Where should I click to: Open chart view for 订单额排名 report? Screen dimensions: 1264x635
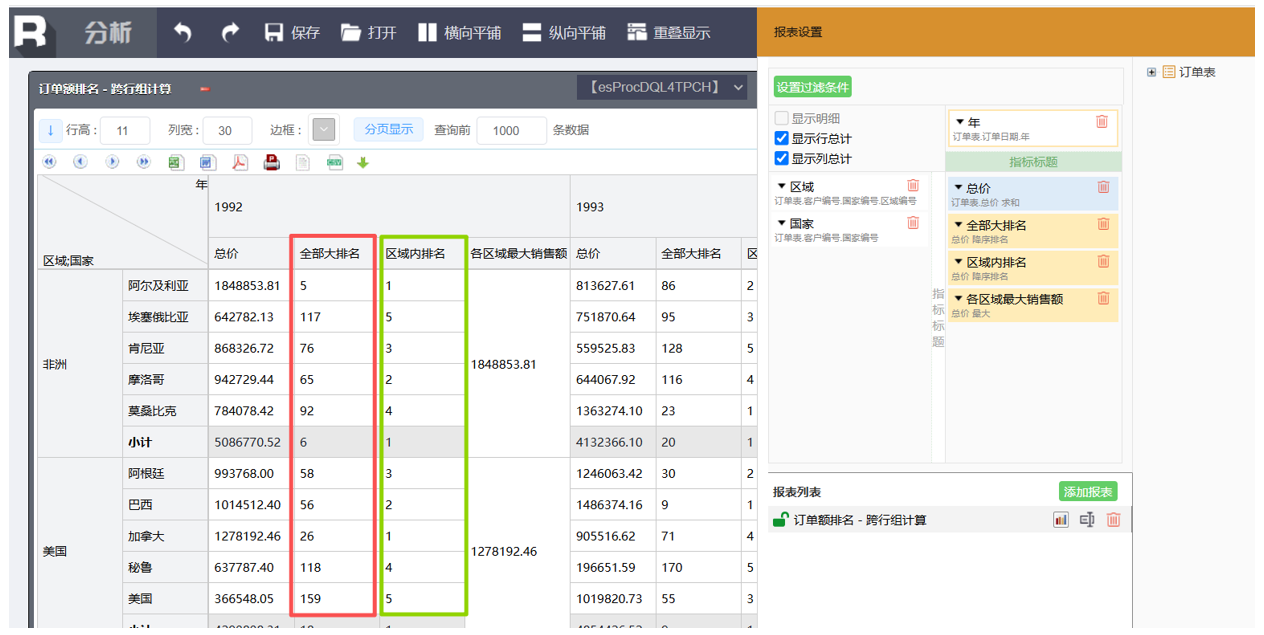point(1061,520)
